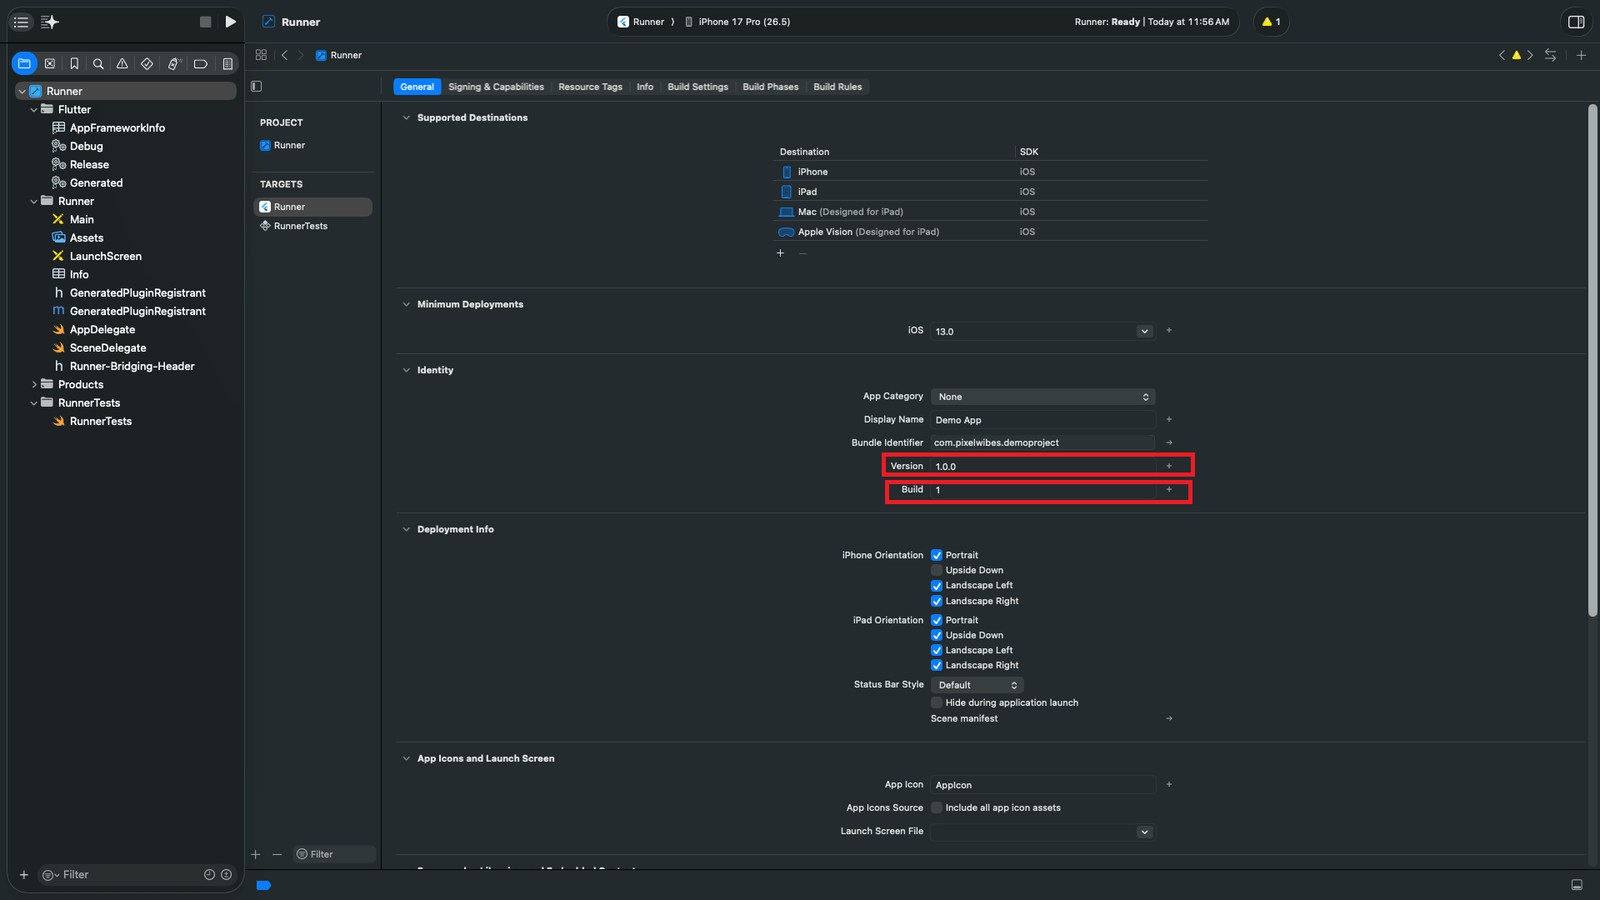
Task: Toggle iPhone Landscape Left checkbox
Action: 937,586
